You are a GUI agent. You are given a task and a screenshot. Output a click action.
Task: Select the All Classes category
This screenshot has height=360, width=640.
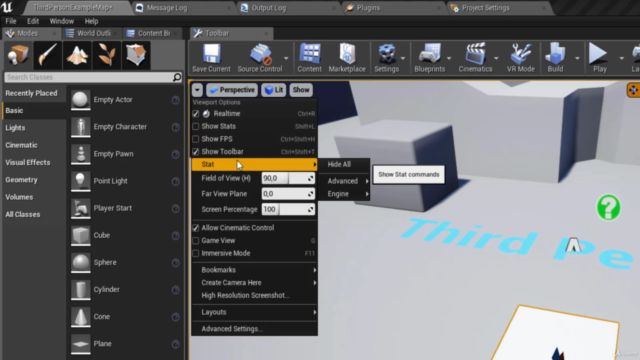[x=23, y=214]
